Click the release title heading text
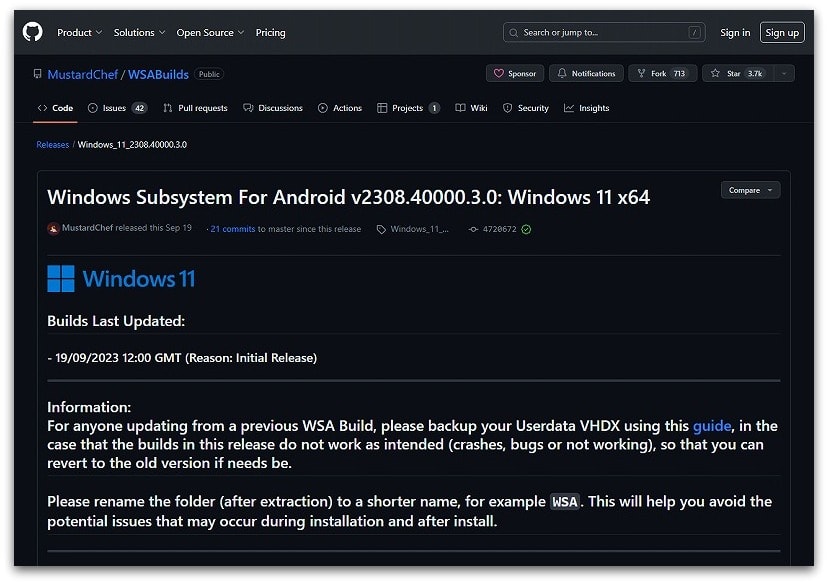 point(349,197)
